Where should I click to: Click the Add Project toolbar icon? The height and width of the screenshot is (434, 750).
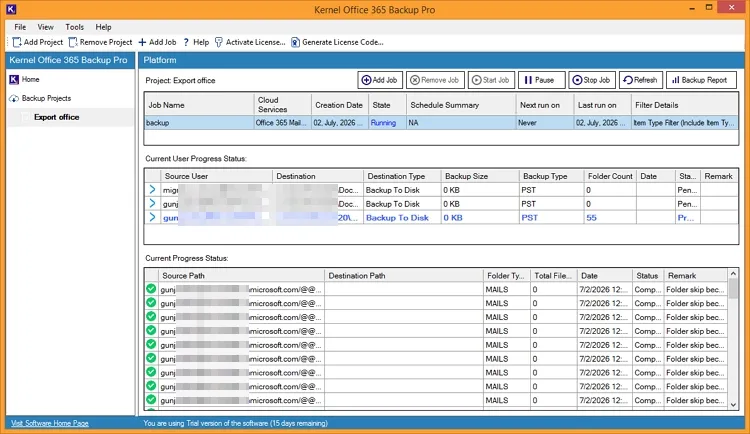point(17,42)
